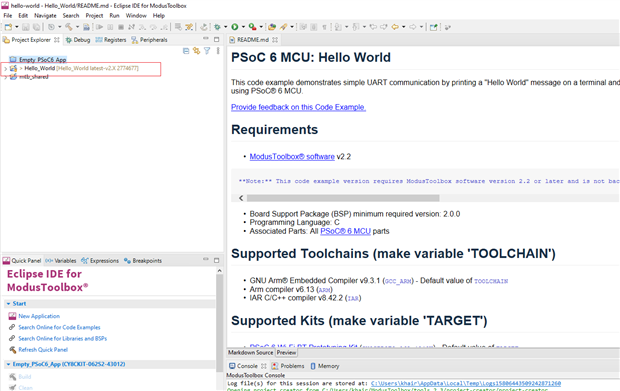Minimize the Project Explorer panel
This screenshot has width=620, height=391.
206,39
